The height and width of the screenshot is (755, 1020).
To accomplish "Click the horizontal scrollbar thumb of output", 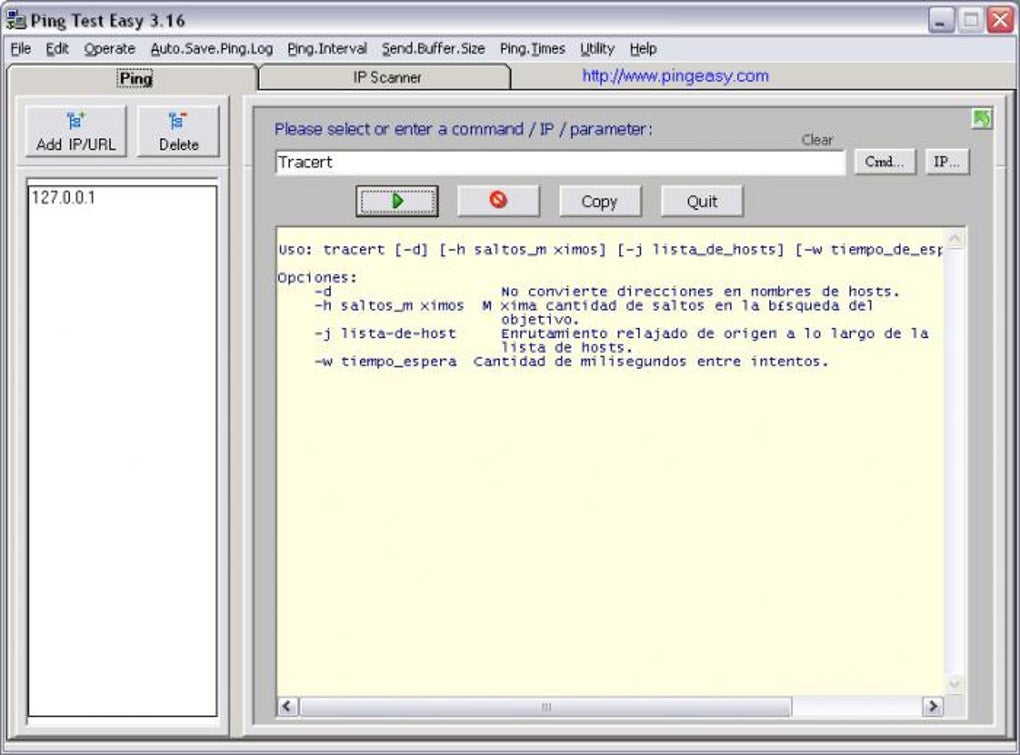I will [x=545, y=706].
